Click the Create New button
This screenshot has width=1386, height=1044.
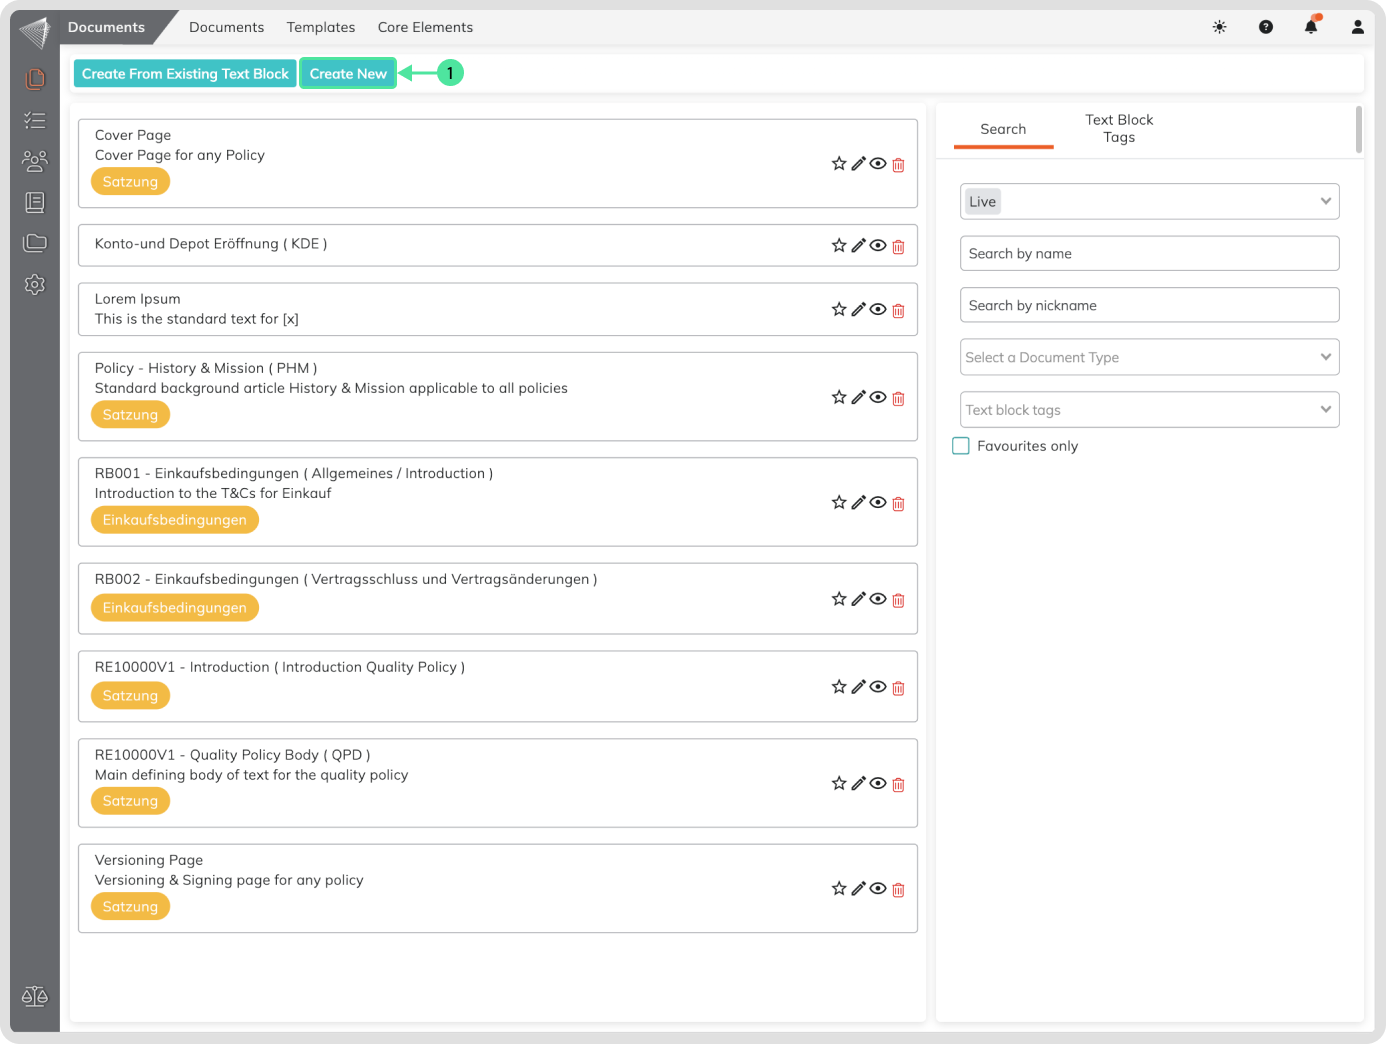(348, 74)
